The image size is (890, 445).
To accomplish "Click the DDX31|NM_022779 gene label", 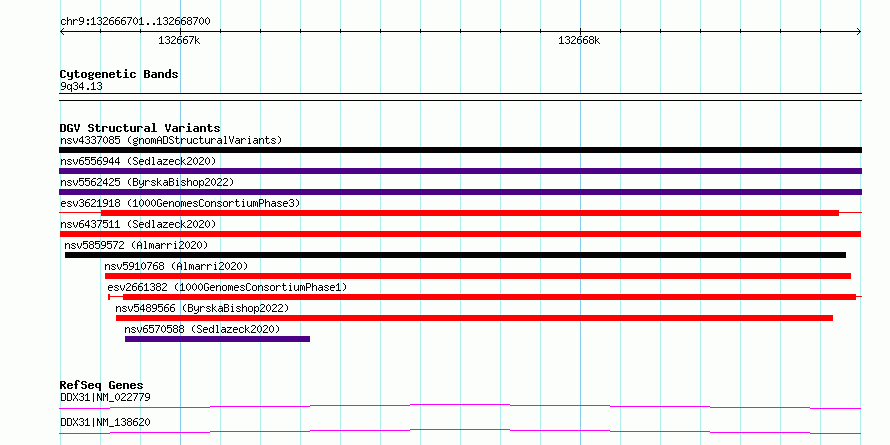I will pyautogui.click(x=105, y=397).
